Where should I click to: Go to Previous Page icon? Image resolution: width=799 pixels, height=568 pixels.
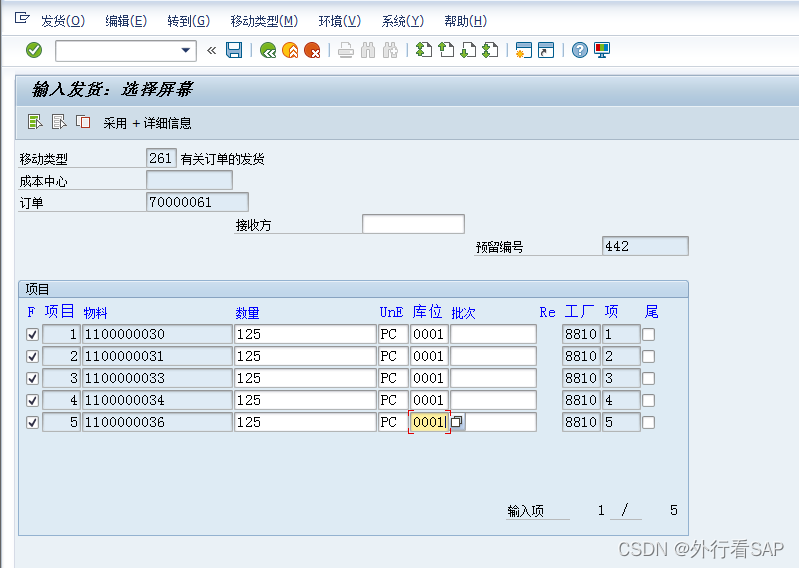click(x=446, y=50)
